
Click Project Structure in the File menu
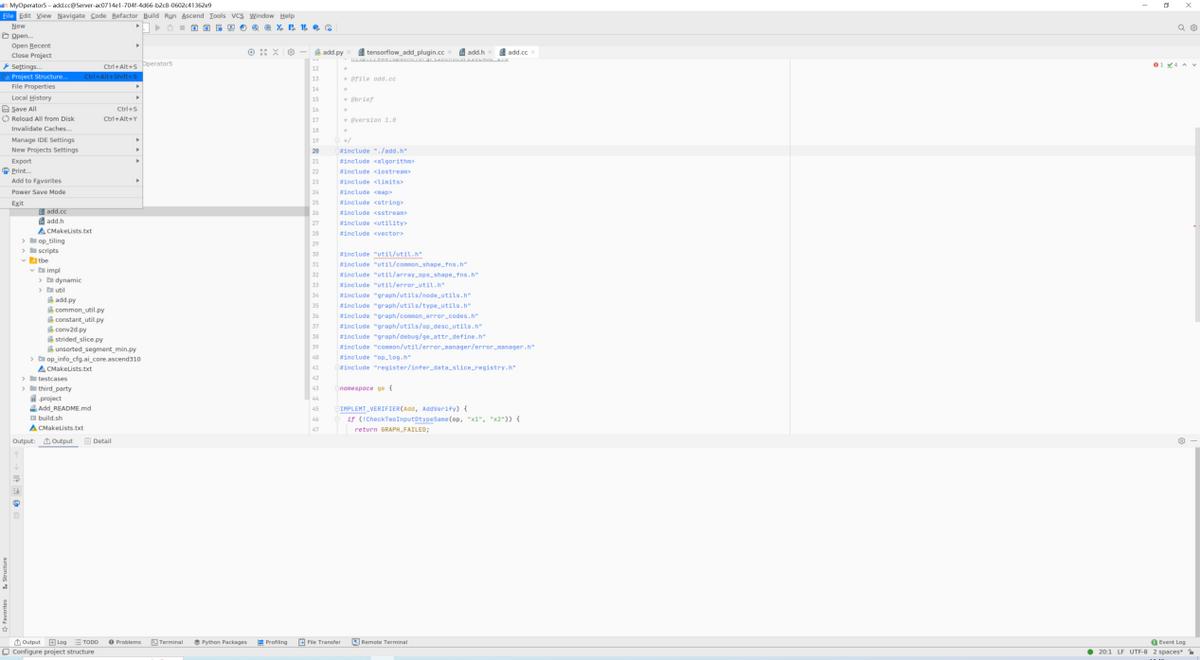[40, 77]
